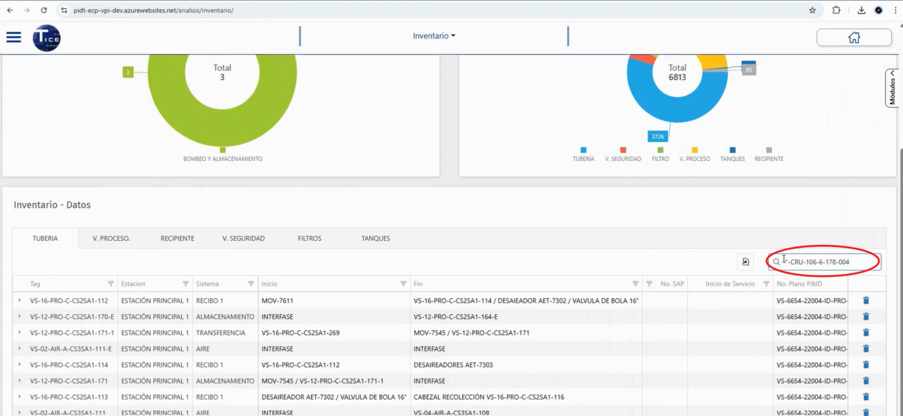Bookmark page with browser star icon
The height and width of the screenshot is (416, 903).
(x=812, y=10)
